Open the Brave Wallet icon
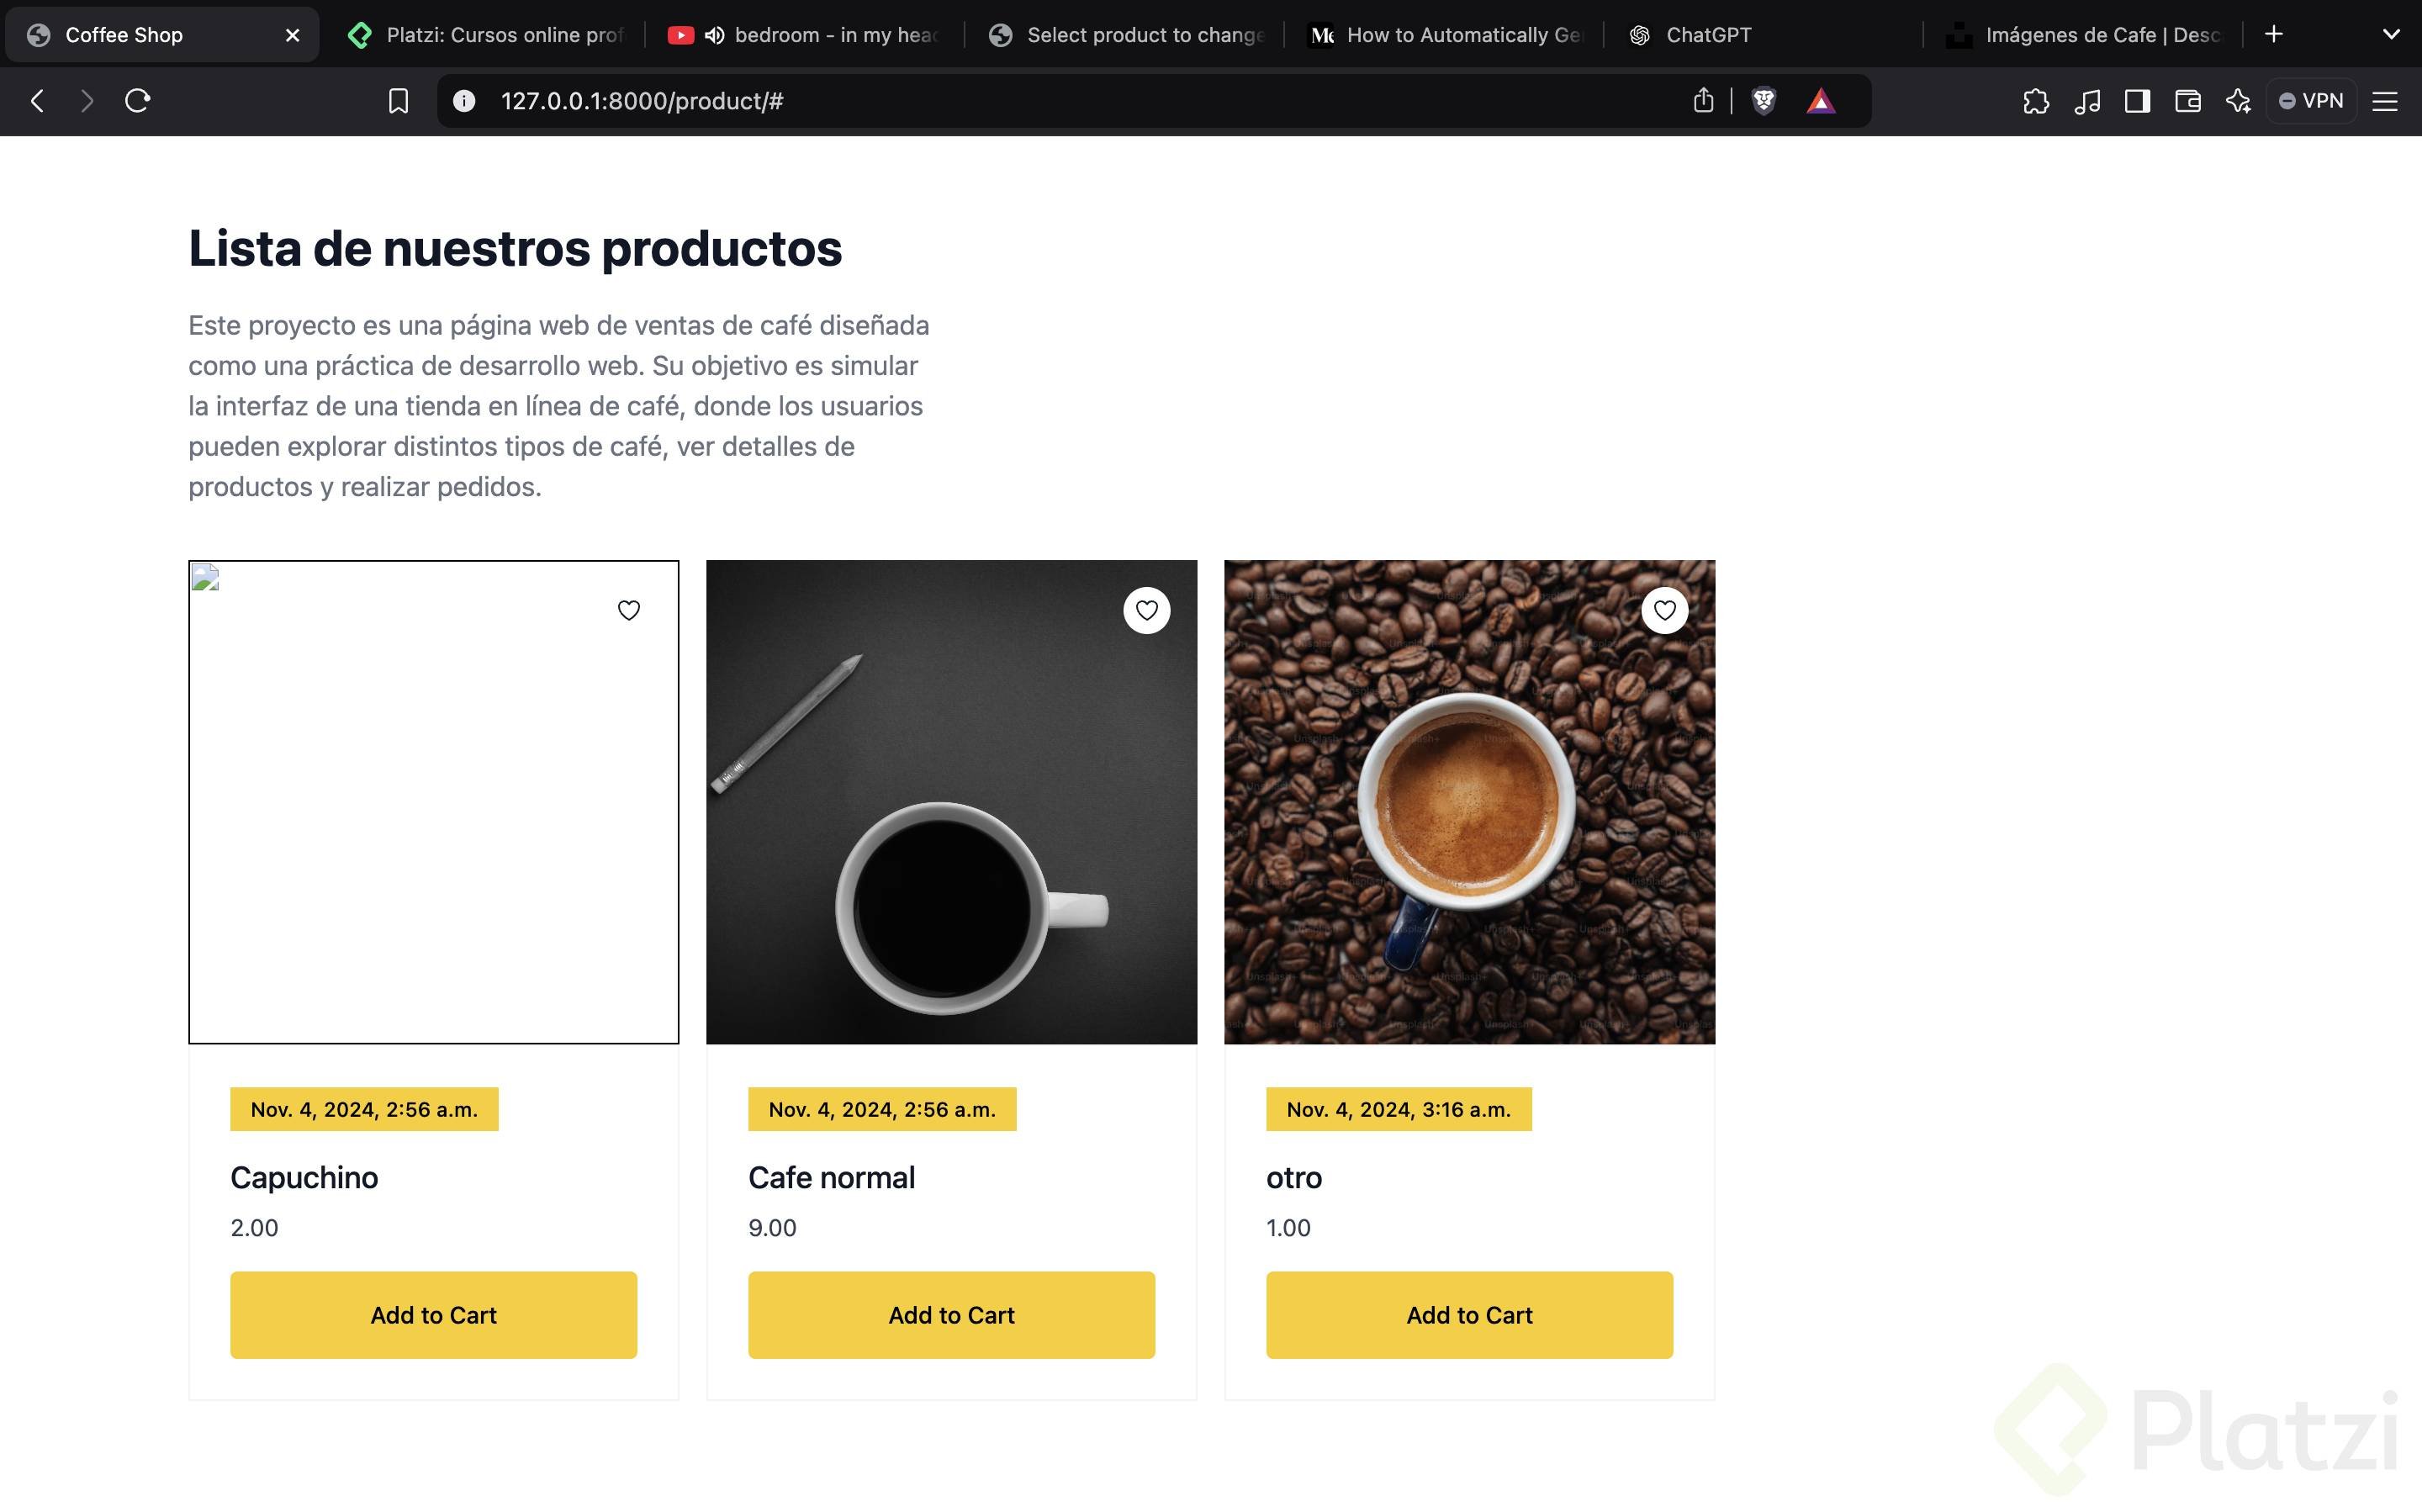2422x1512 pixels. (2188, 101)
